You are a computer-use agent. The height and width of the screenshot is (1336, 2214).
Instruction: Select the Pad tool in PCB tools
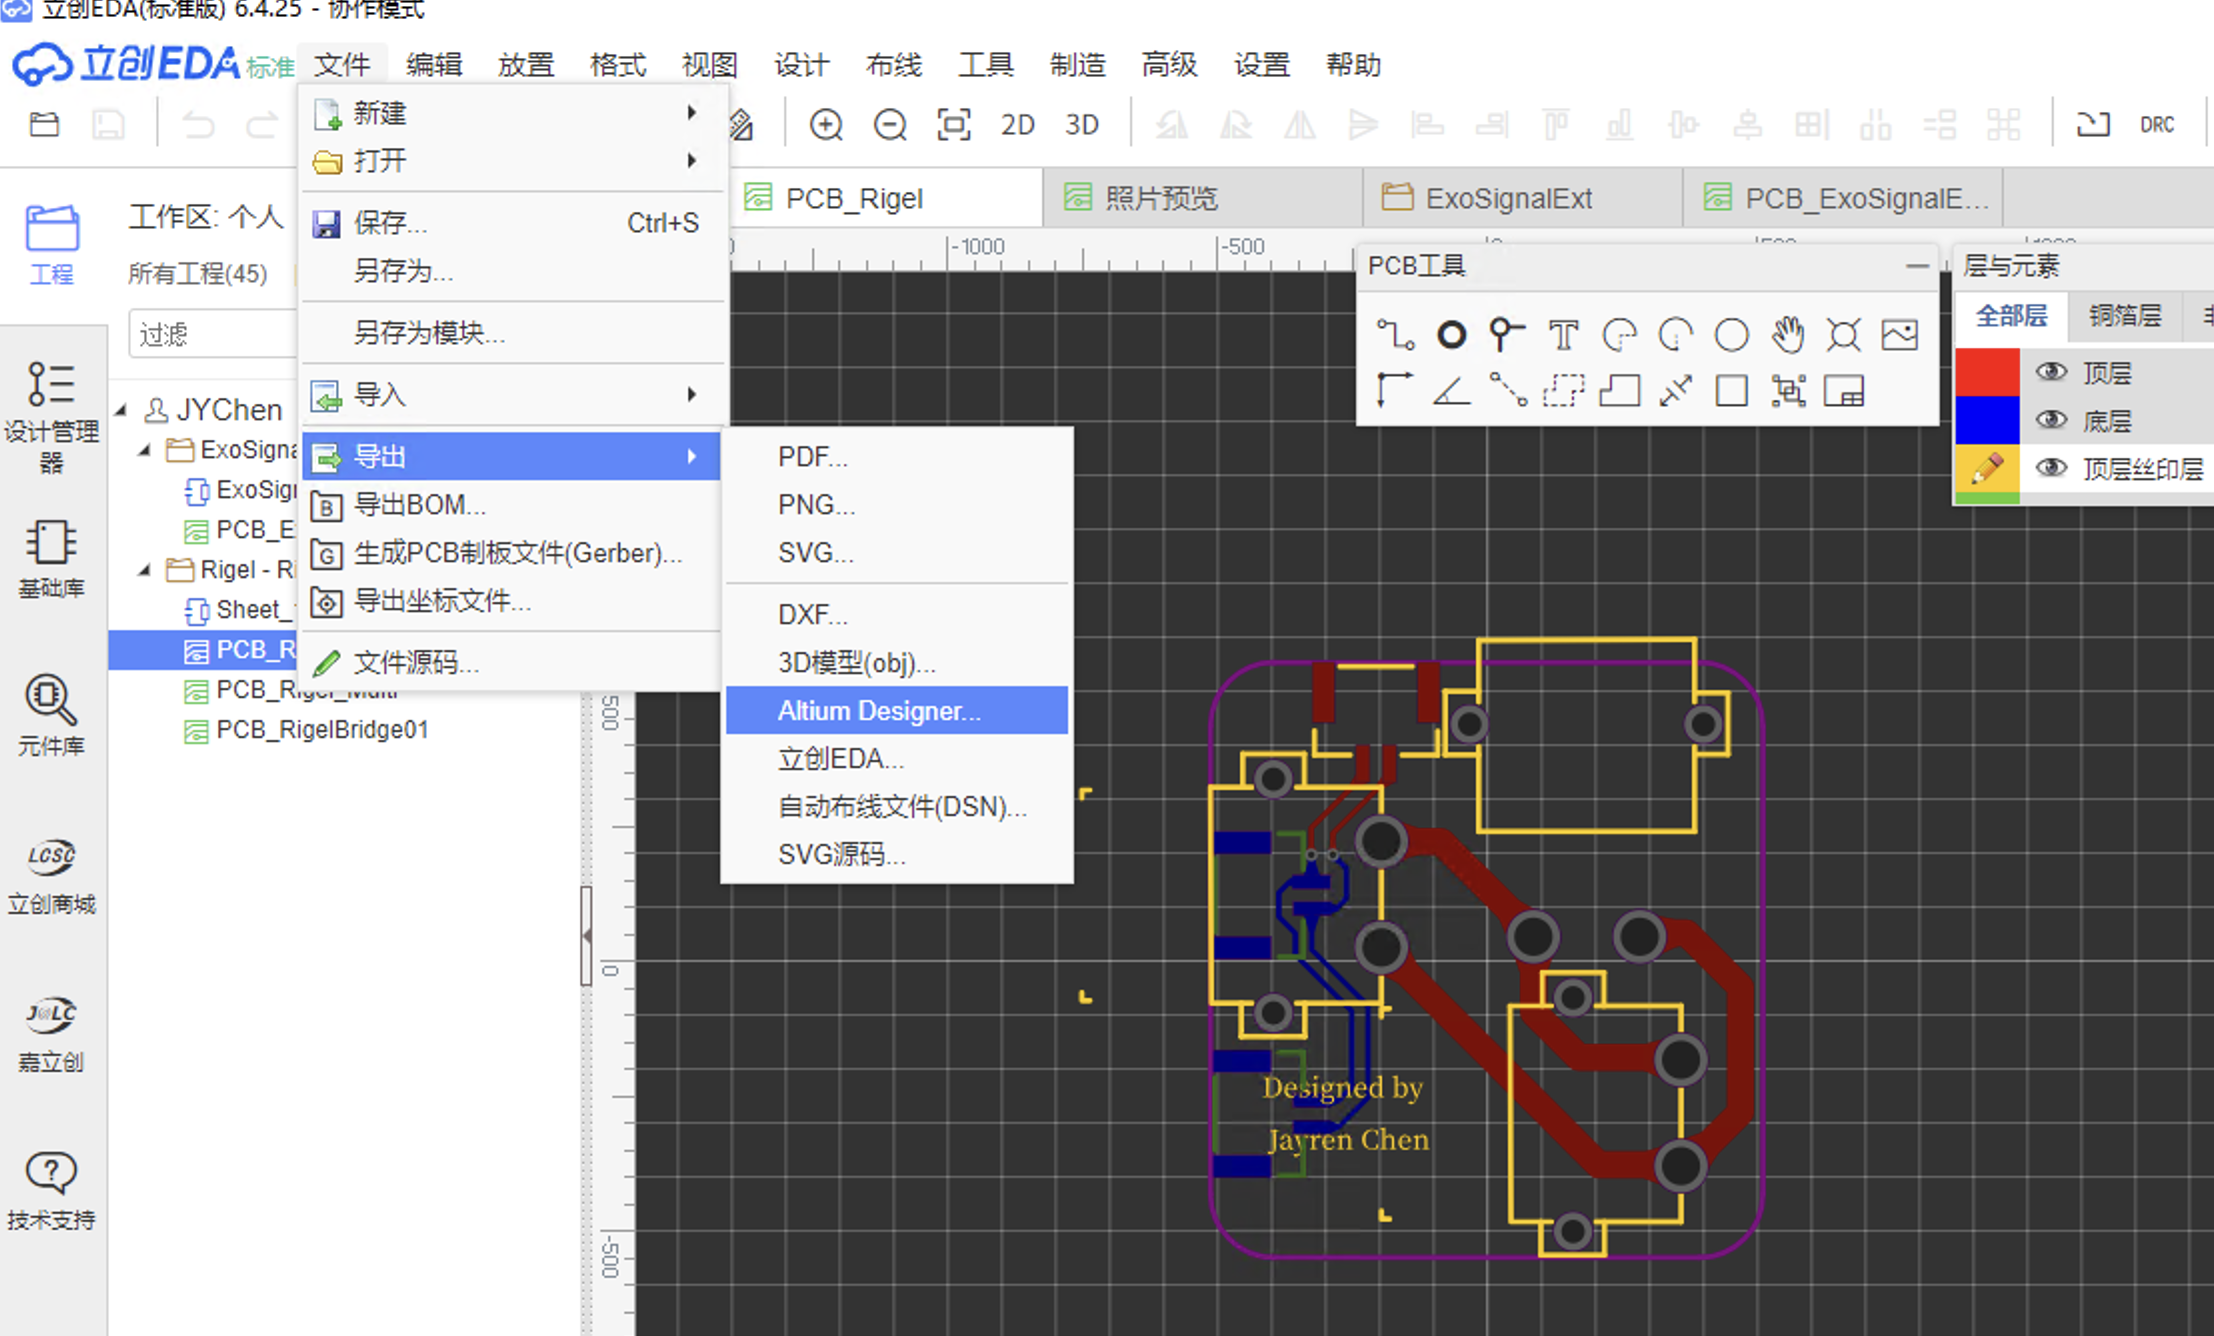[x=1451, y=334]
